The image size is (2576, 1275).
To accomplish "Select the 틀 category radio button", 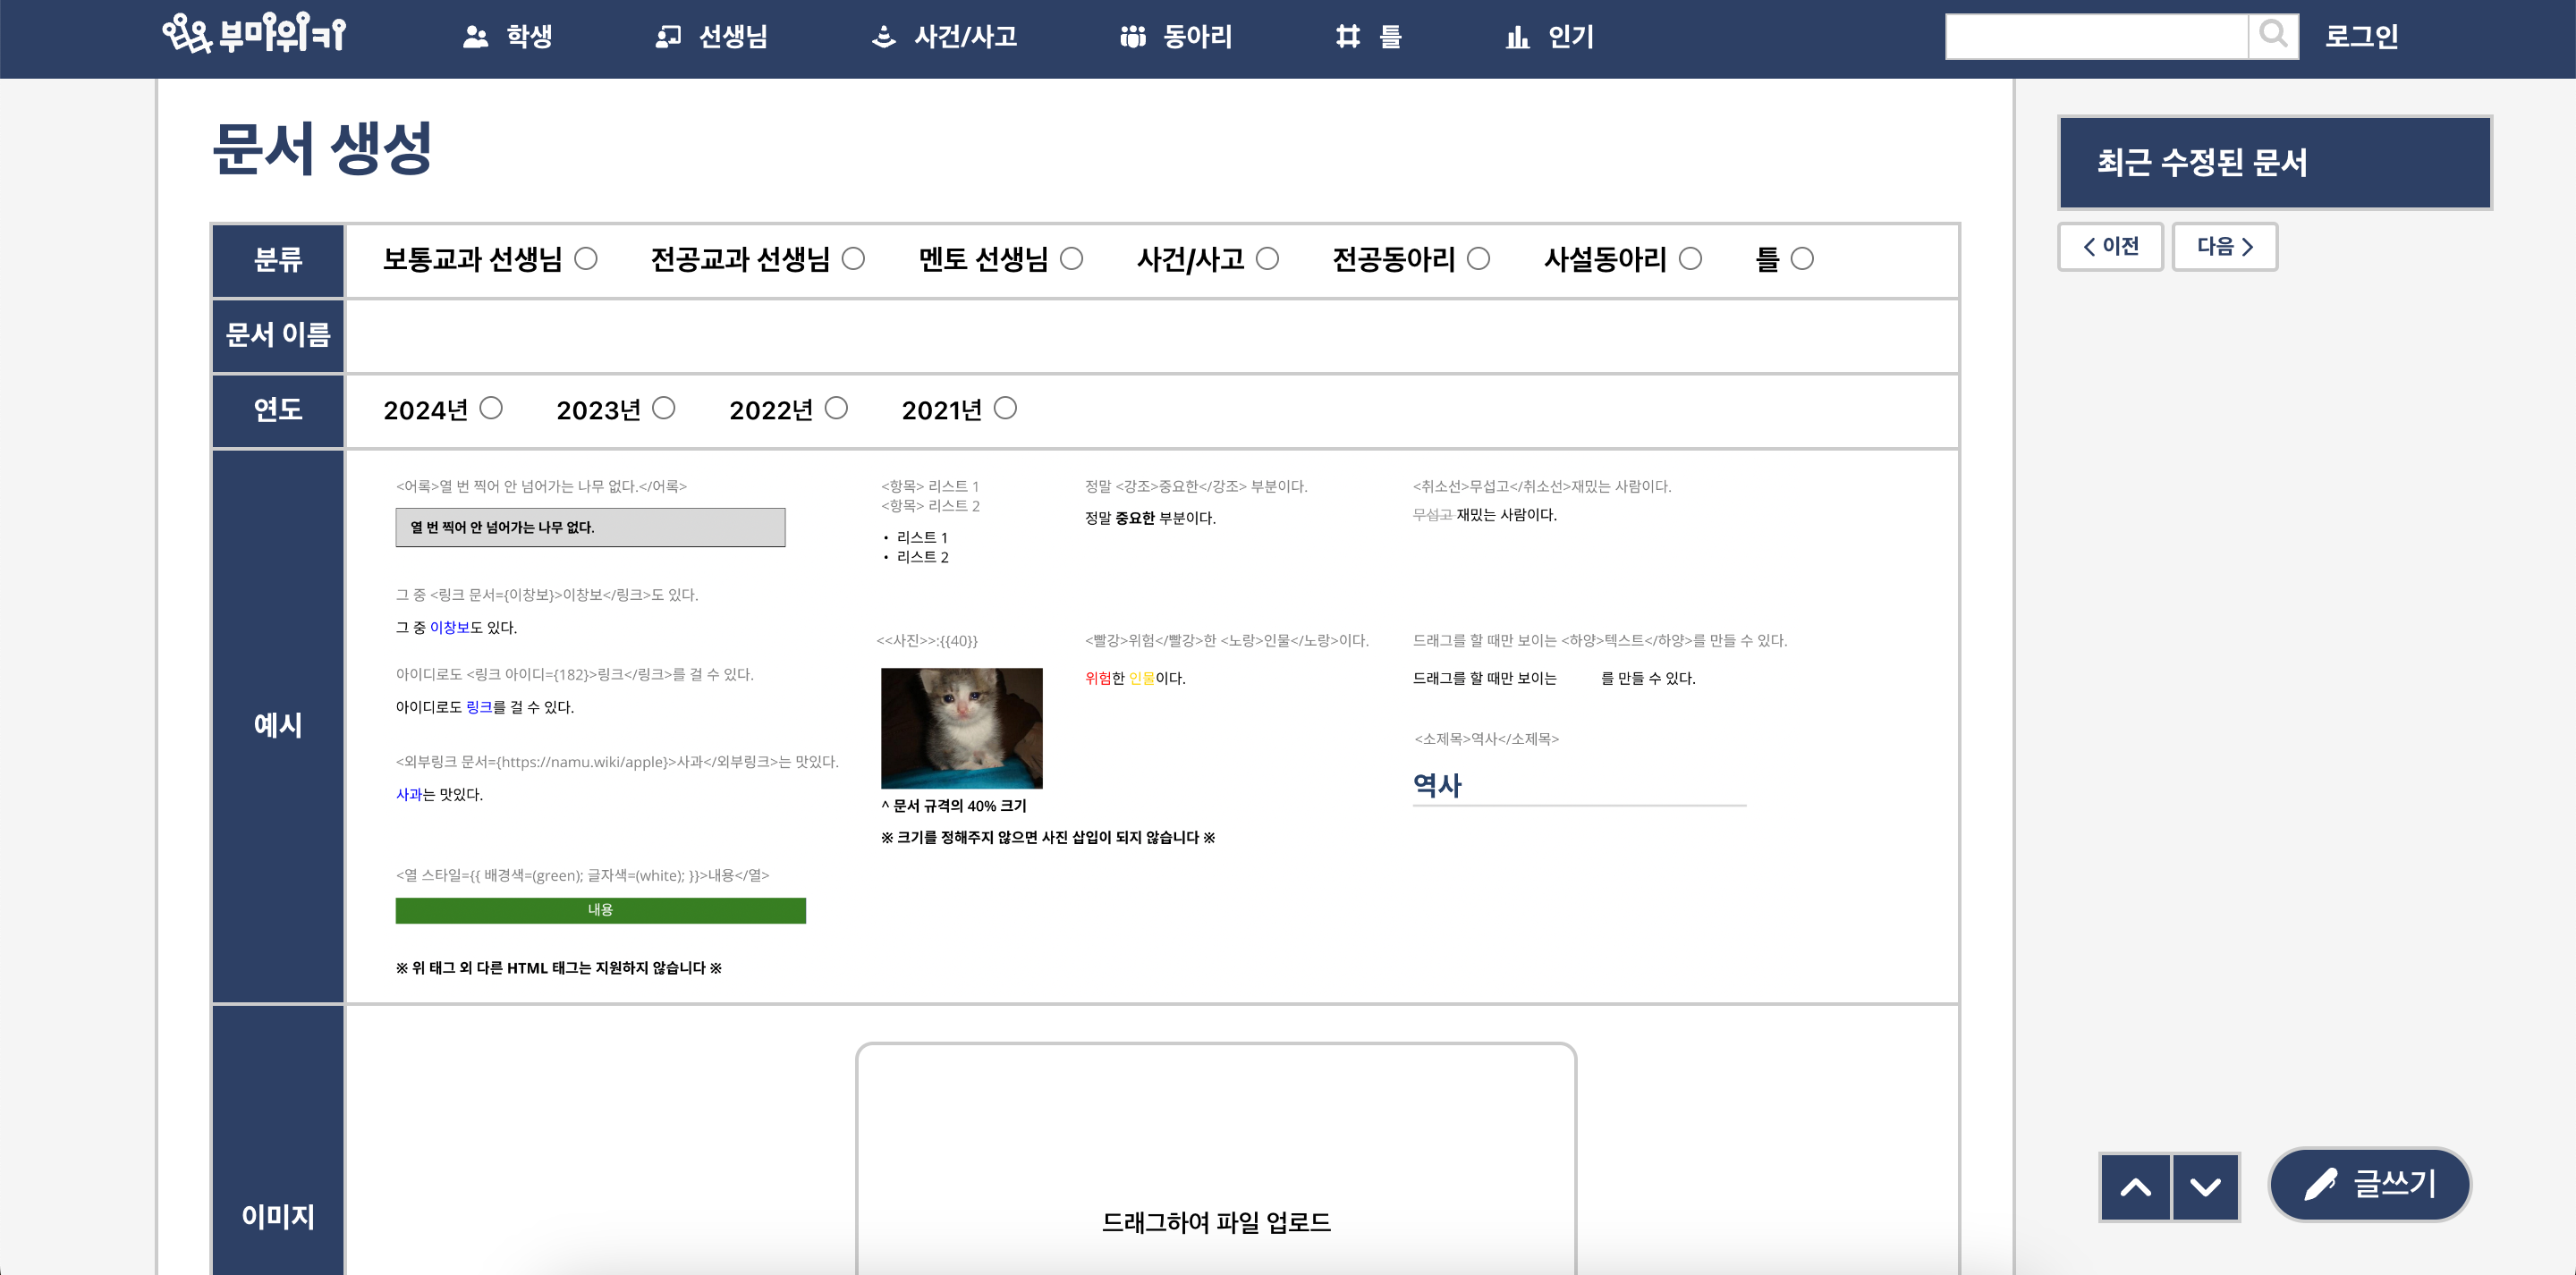I will 1802,259.
